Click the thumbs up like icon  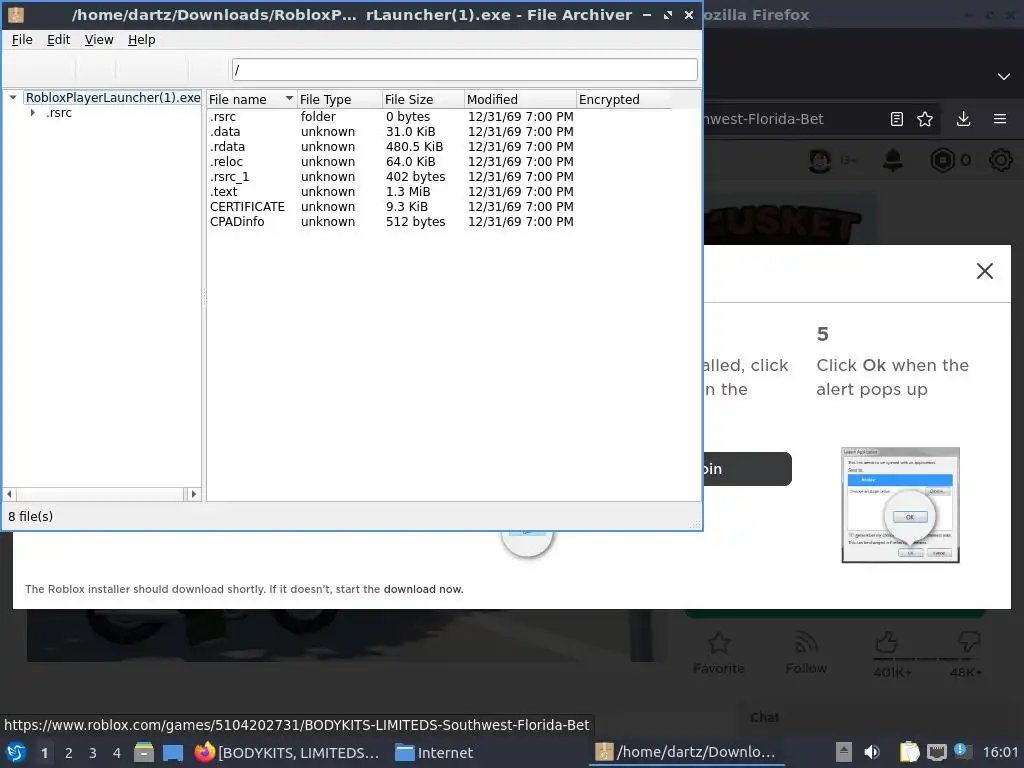886,643
